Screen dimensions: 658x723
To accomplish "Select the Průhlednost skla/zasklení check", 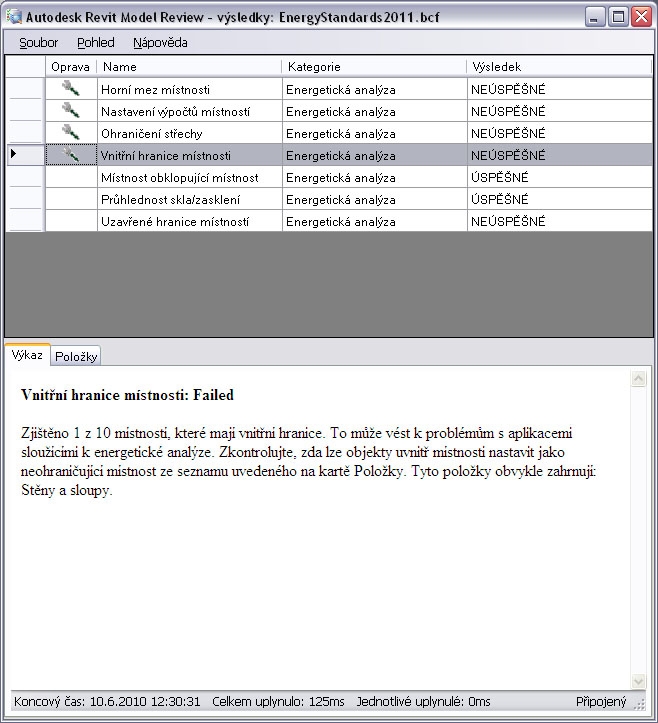I will coord(190,200).
